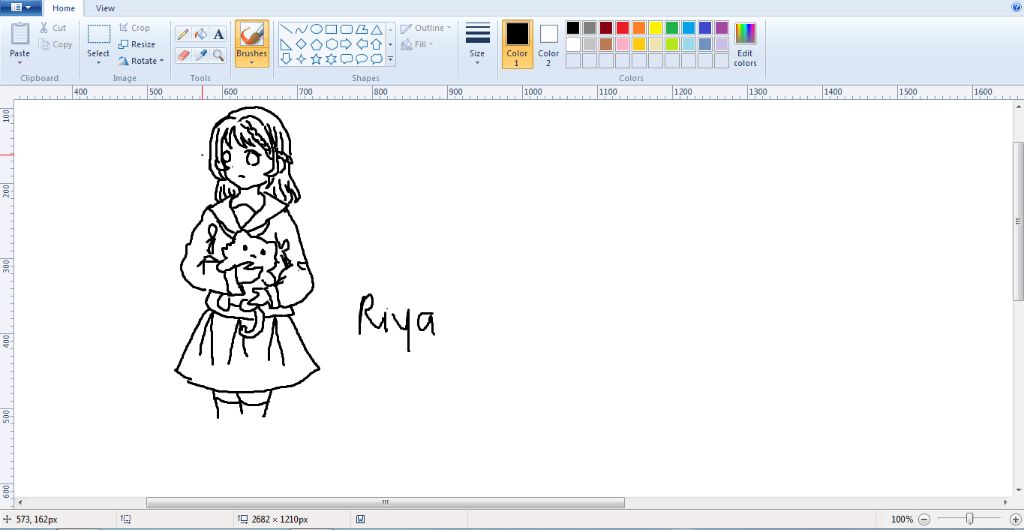Select the Magnifier tool
The height and width of the screenshot is (530, 1024).
coord(219,55)
